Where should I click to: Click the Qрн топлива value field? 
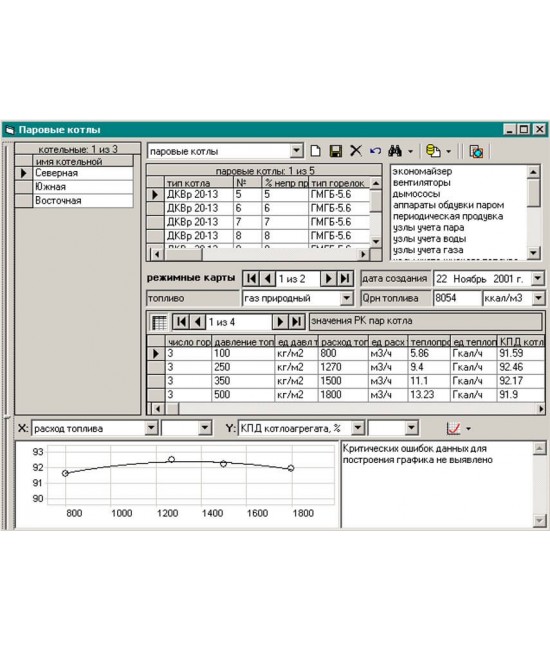457,298
